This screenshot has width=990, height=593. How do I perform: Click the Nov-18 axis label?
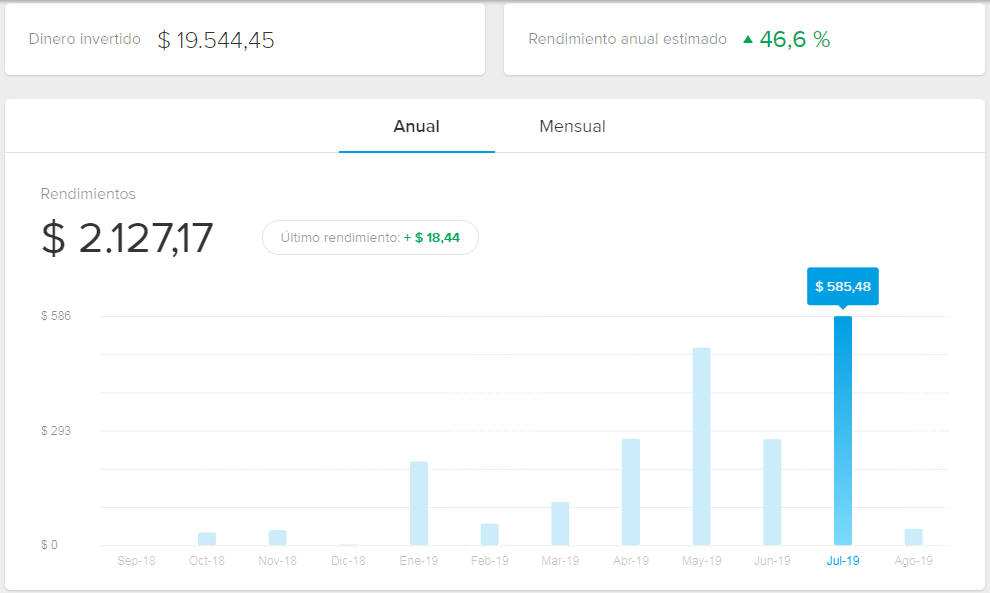point(277,561)
